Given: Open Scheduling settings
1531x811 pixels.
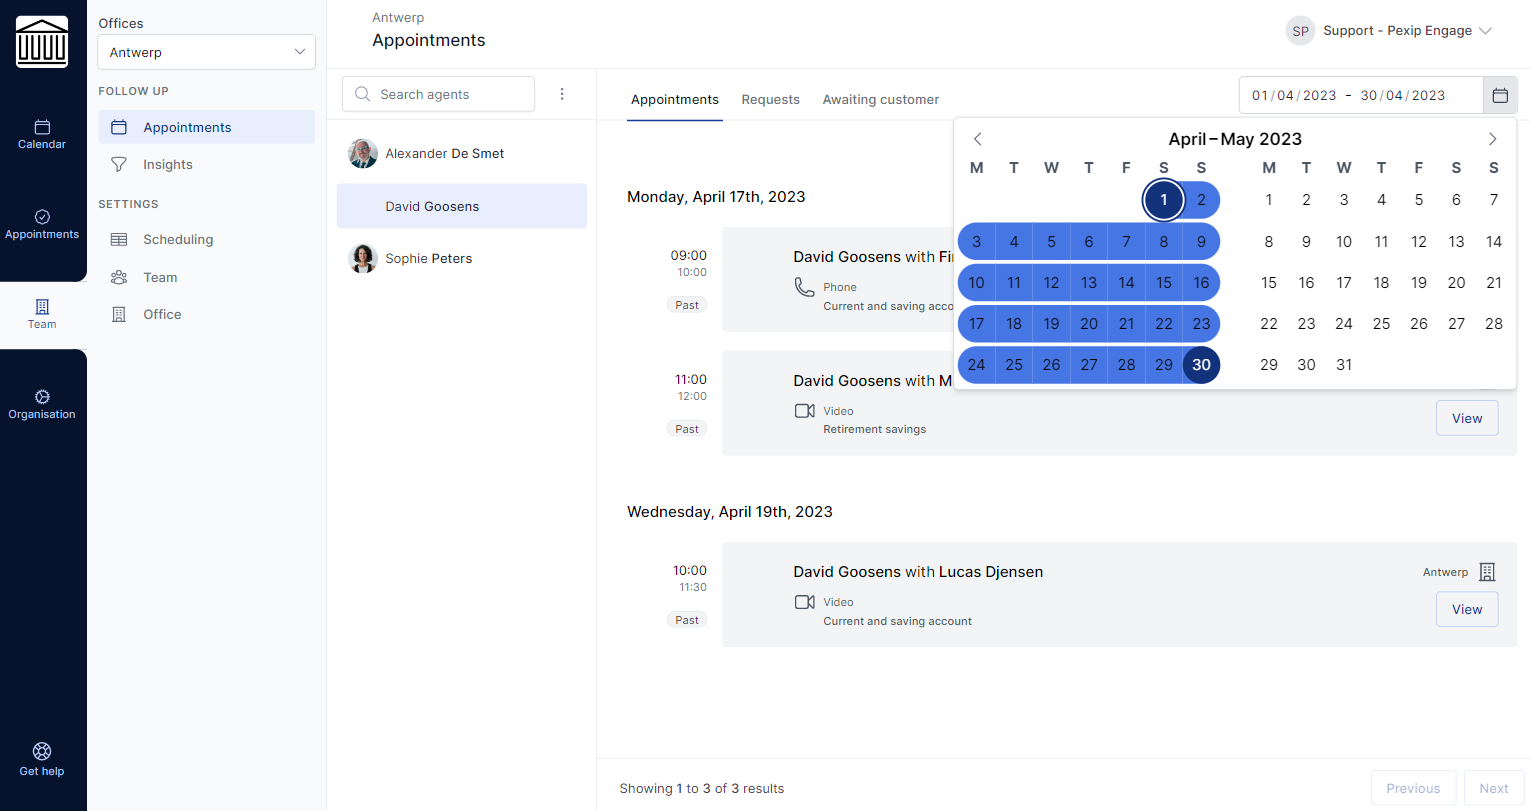Looking at the screenshot, I should tap(177, 240).
